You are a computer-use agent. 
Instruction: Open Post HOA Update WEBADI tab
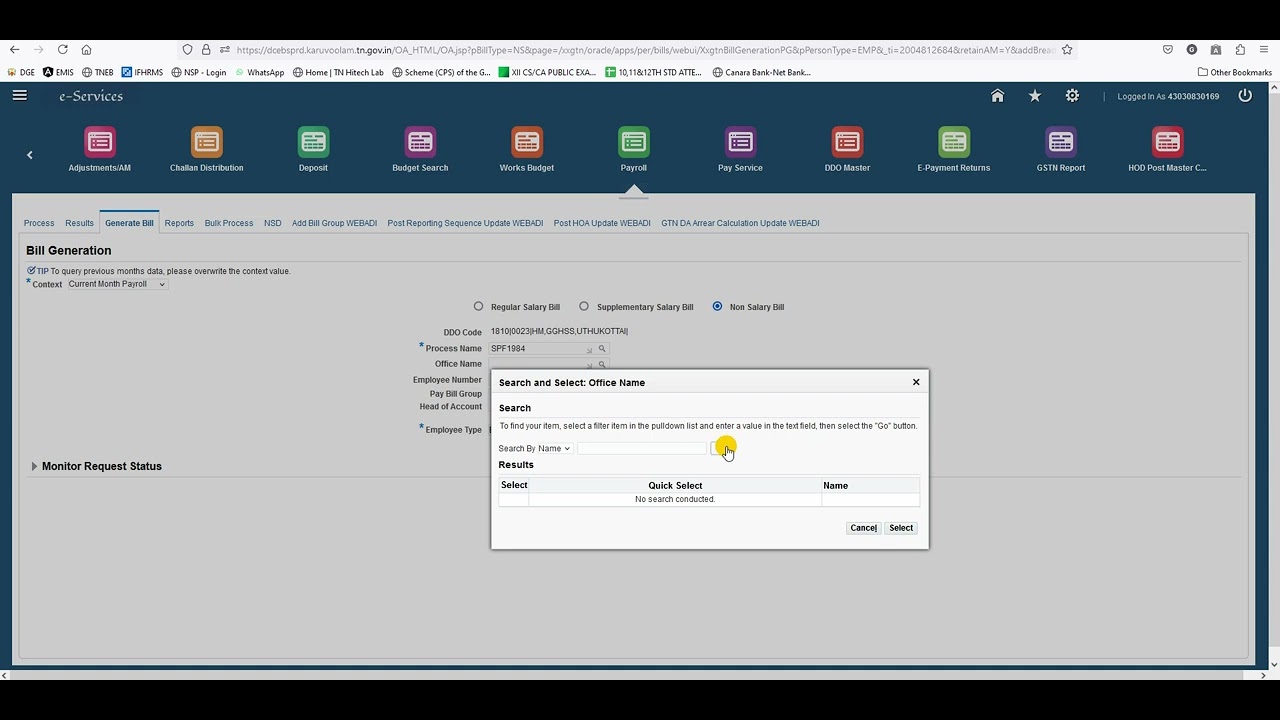coord(602,223)
